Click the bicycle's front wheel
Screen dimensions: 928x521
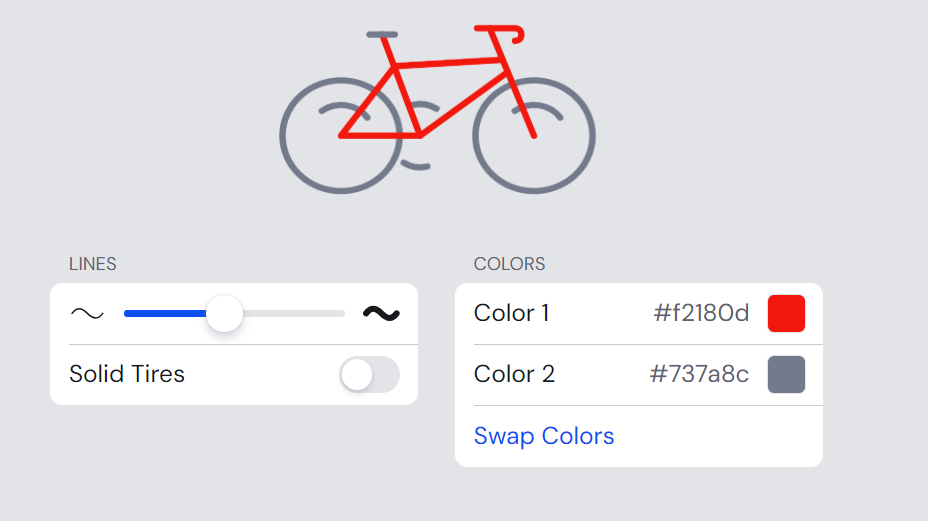point(534,136)
